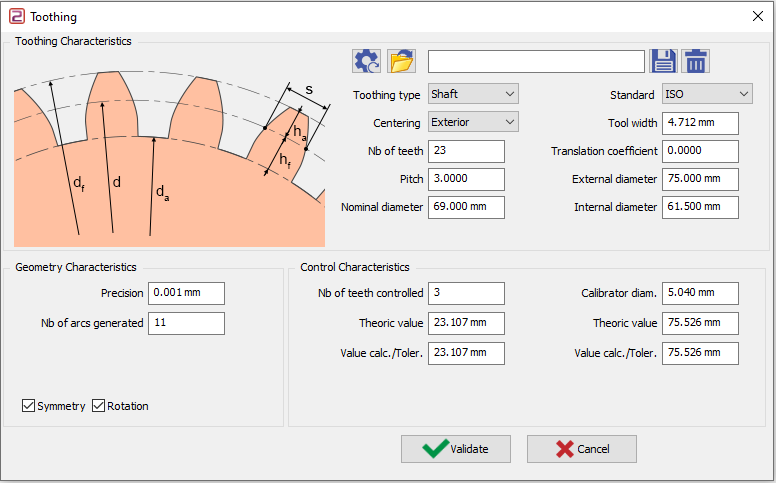Viewport: 776px width, 483px height.
Task: Select the Calibrator diam. field
Action: (699, 293)
